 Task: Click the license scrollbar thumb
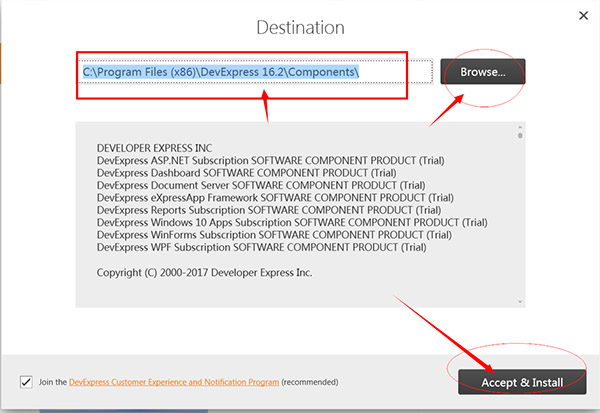pos(520,135)
